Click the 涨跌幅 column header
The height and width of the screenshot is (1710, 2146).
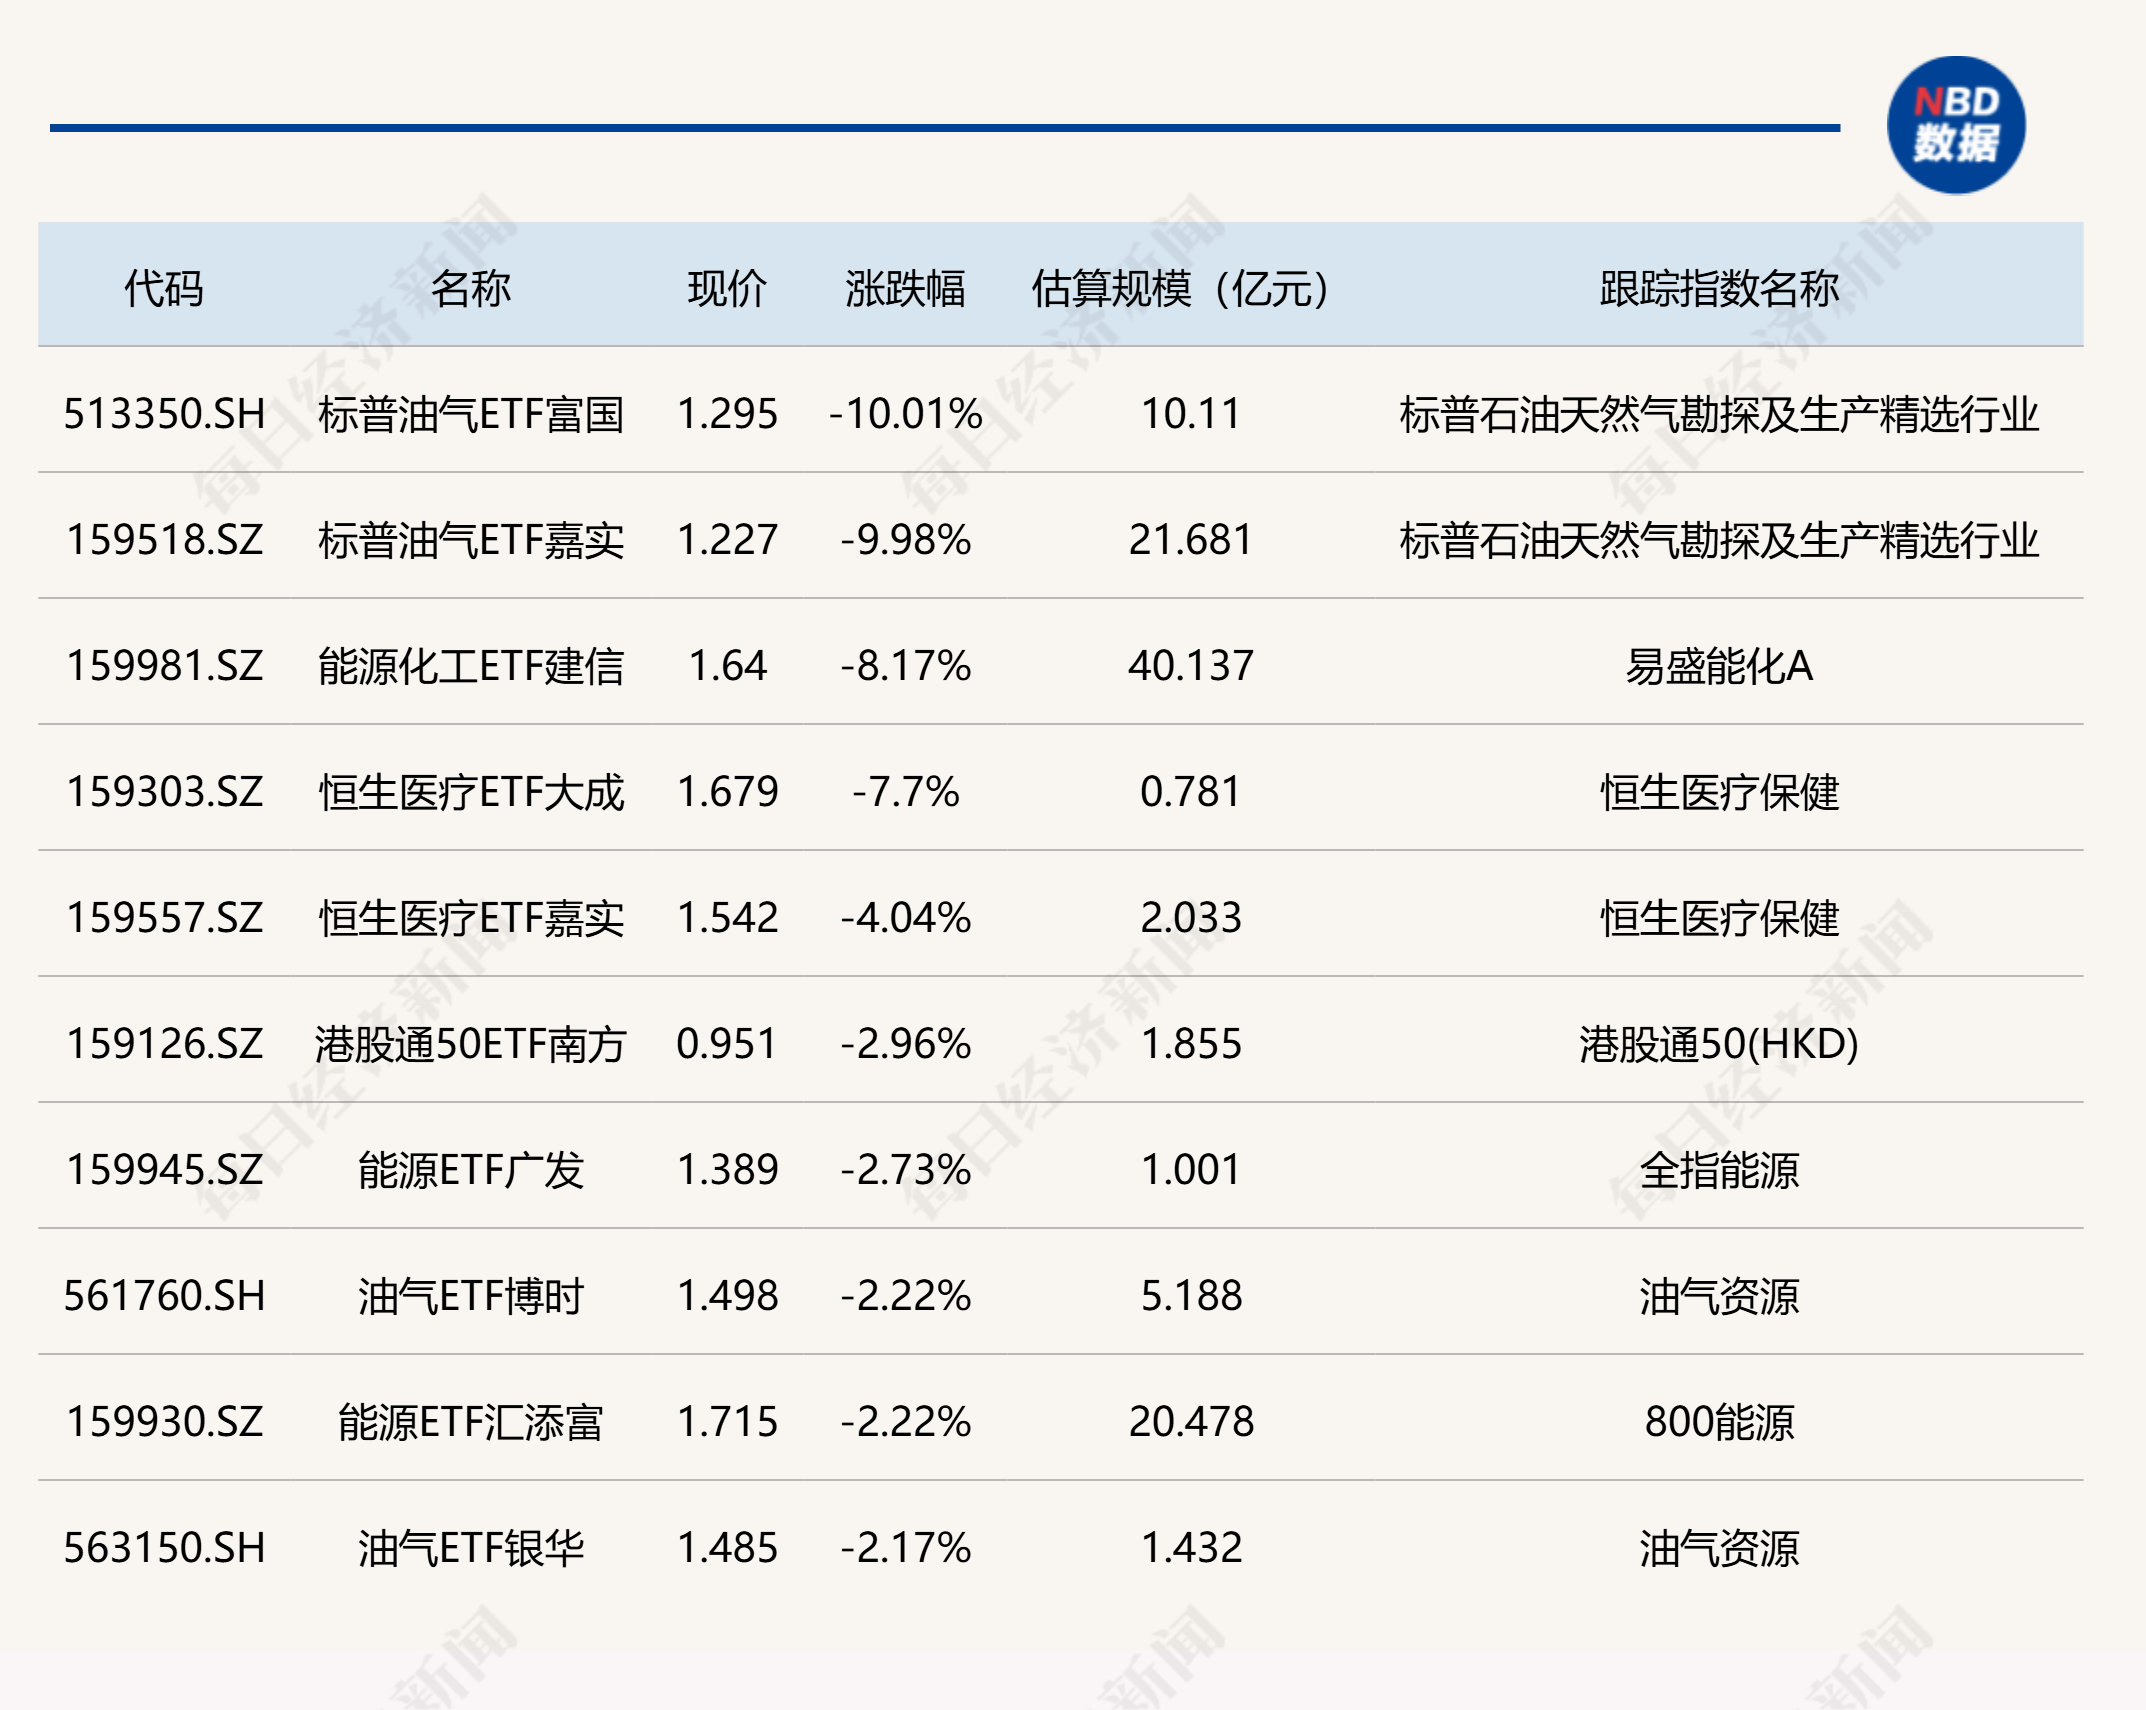905,288
